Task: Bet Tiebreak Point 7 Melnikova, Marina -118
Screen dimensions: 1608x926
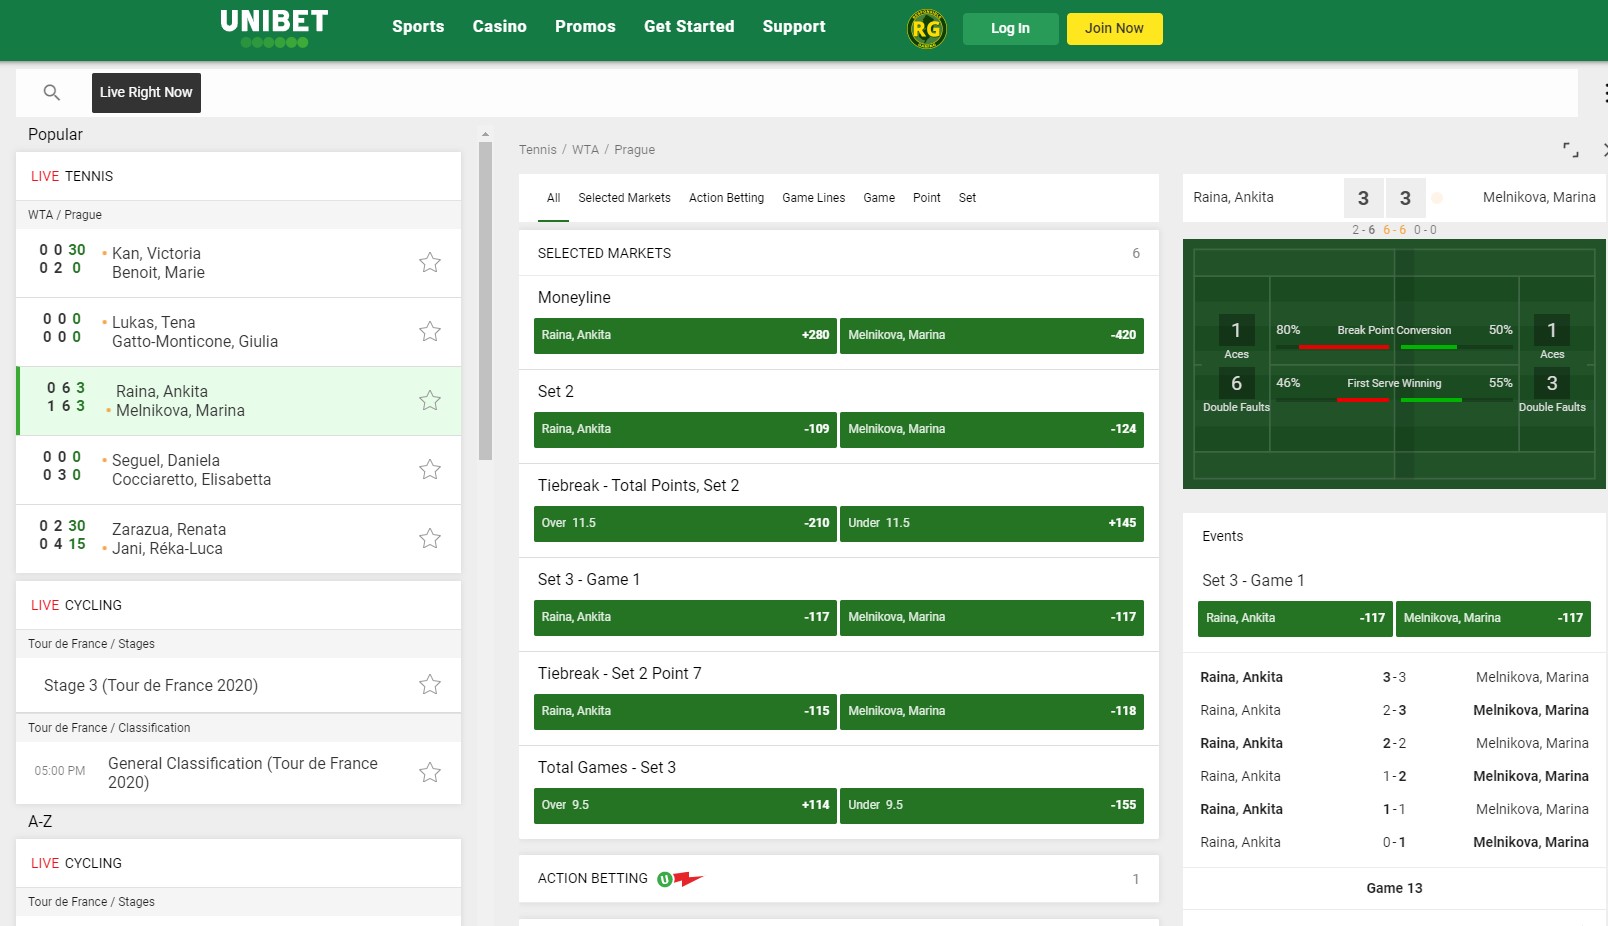Action: [992, 712]
